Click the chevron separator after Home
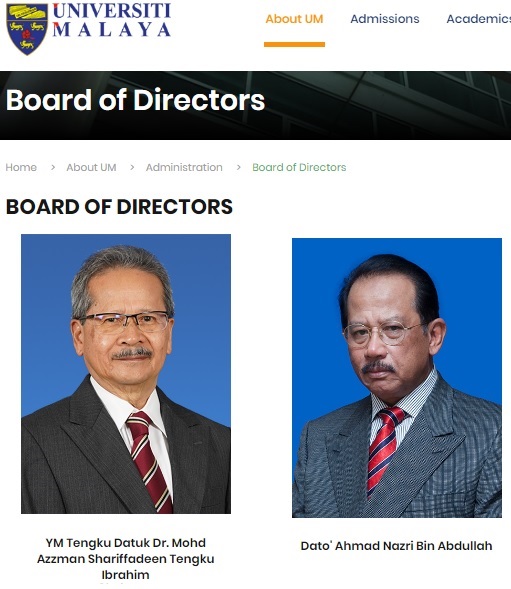The height and width of the screenshot is (589, 511). tap(53, 167)
